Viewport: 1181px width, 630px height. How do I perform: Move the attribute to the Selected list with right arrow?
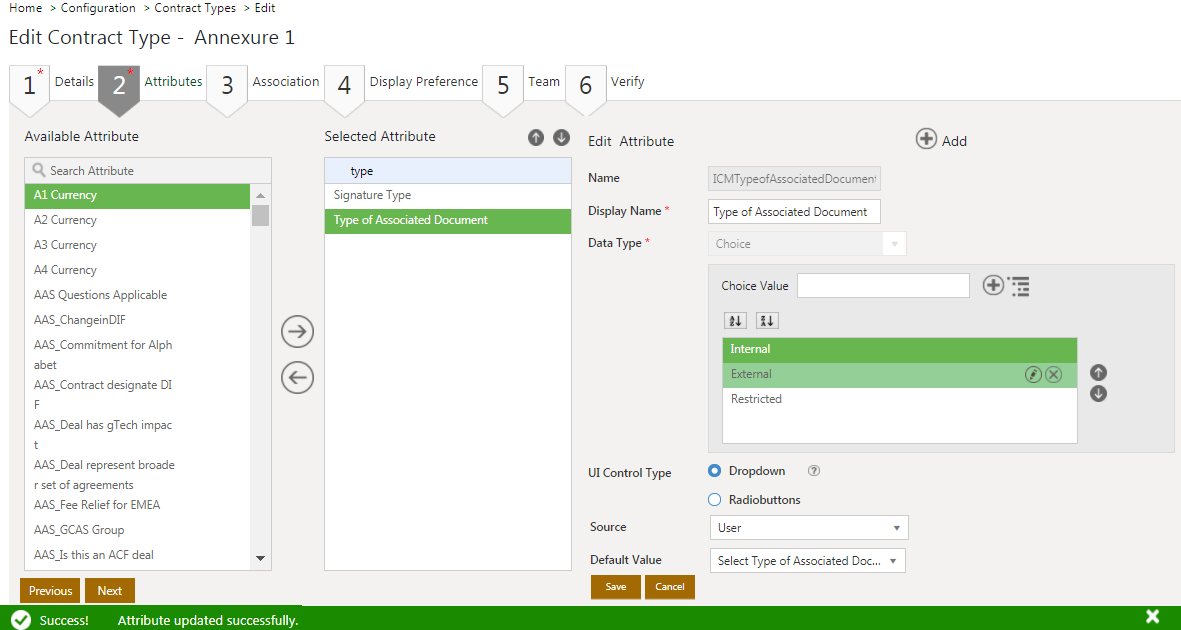pos(298,332)
